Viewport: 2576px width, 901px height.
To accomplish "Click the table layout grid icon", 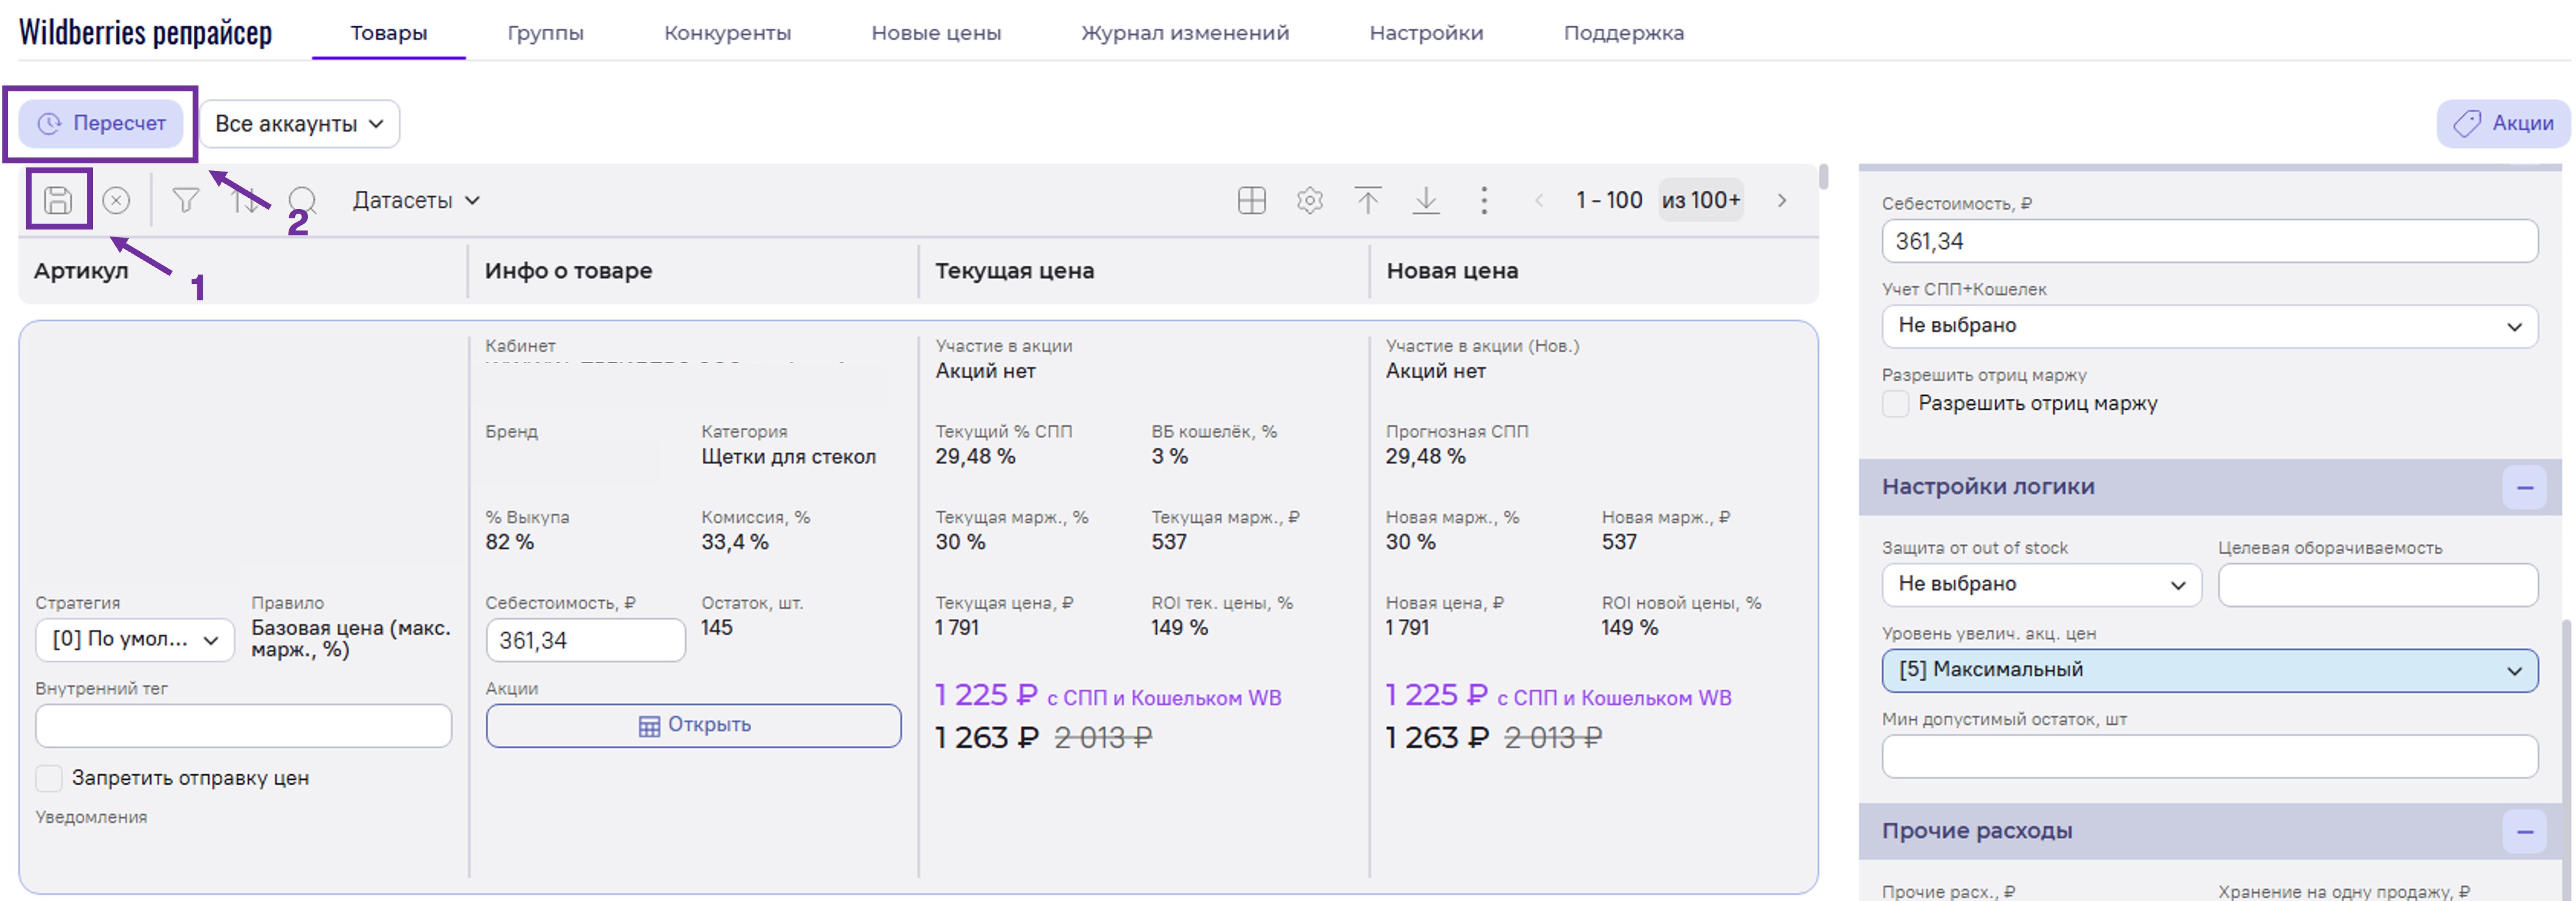I will 1251,200.
